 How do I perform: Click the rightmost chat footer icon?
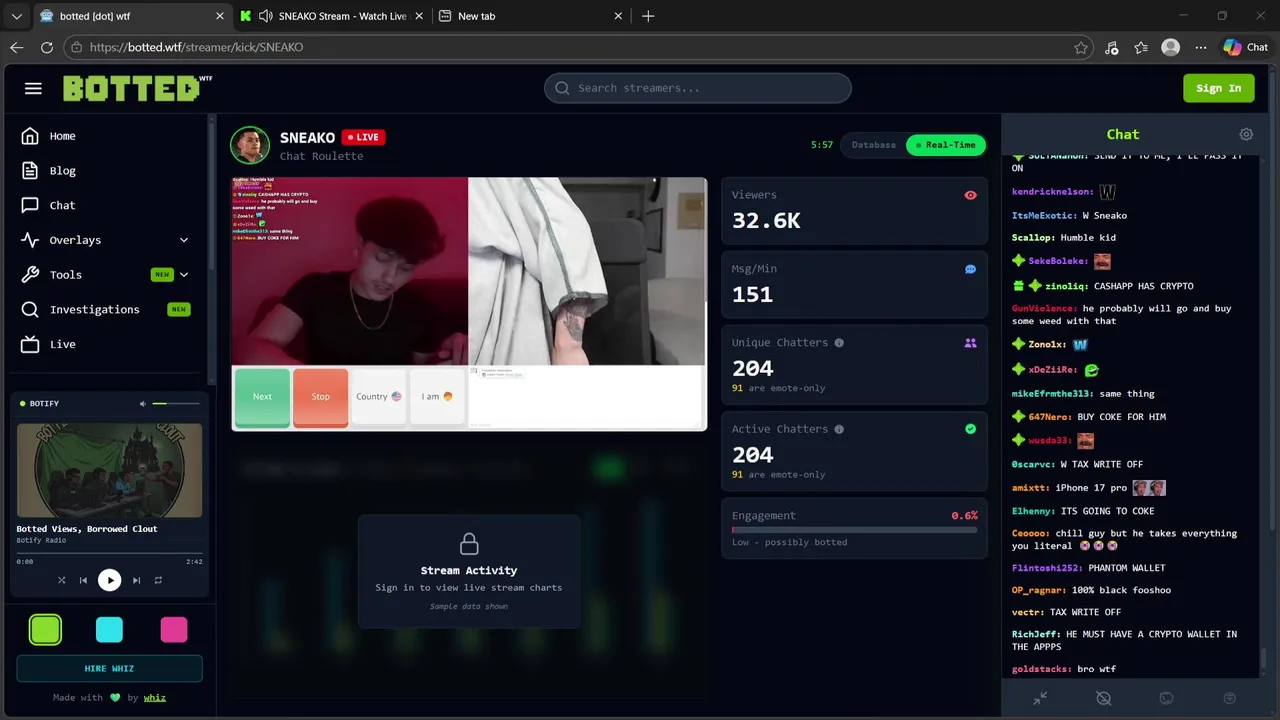click(x=1230, y=698)
